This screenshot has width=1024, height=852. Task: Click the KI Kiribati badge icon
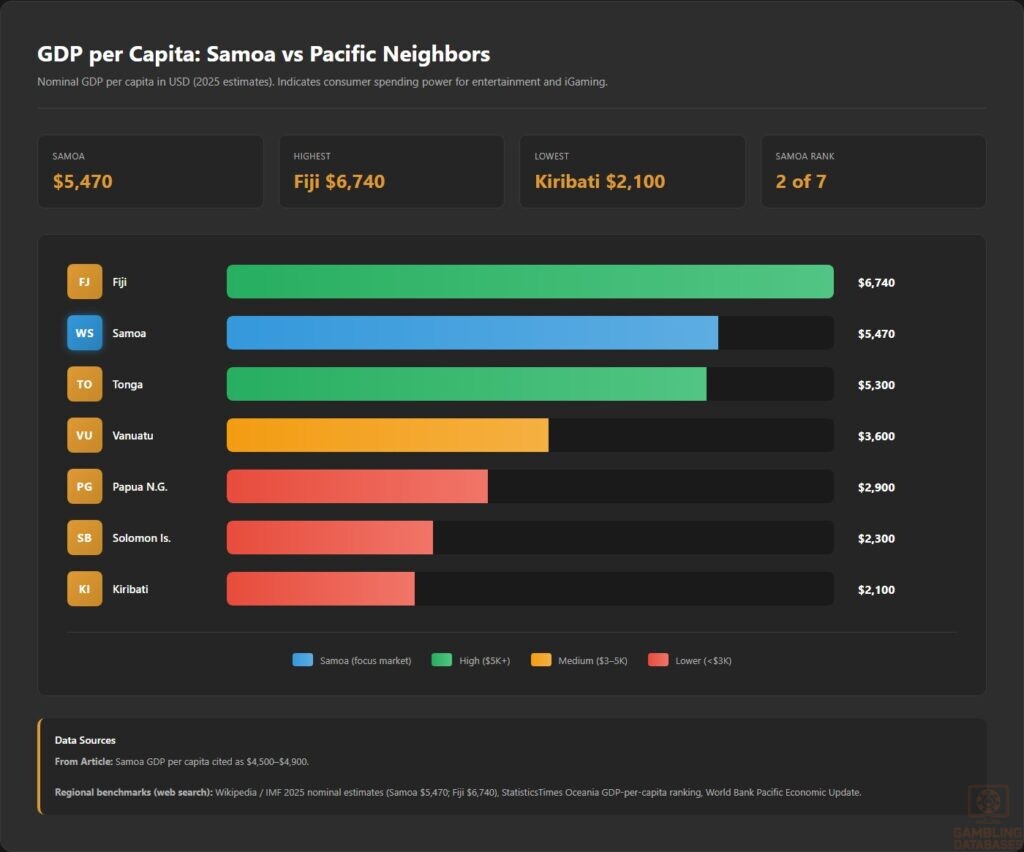(84, 589)
